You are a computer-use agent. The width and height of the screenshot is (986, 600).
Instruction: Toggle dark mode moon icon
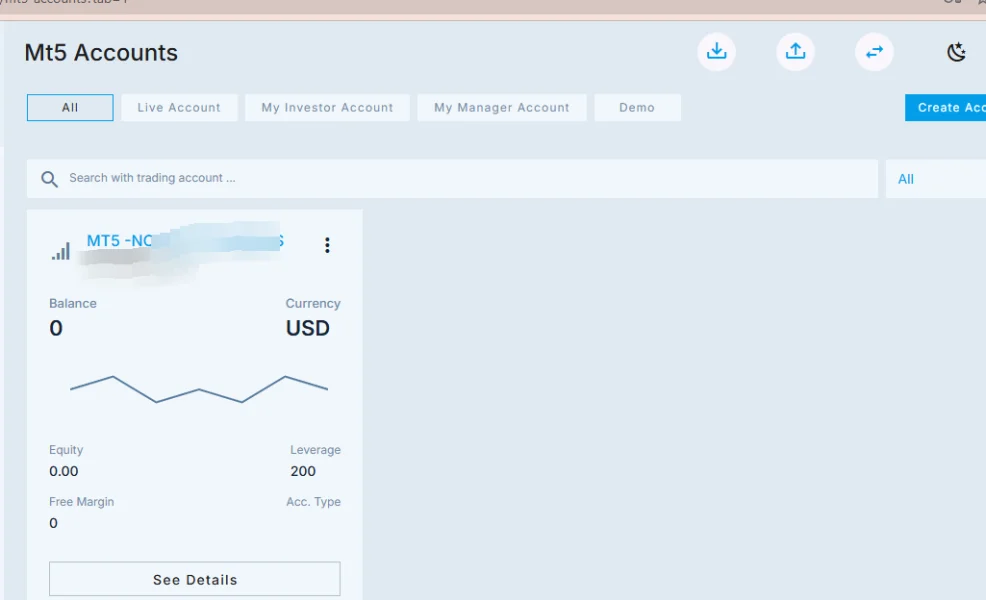(x=956, y=52)
